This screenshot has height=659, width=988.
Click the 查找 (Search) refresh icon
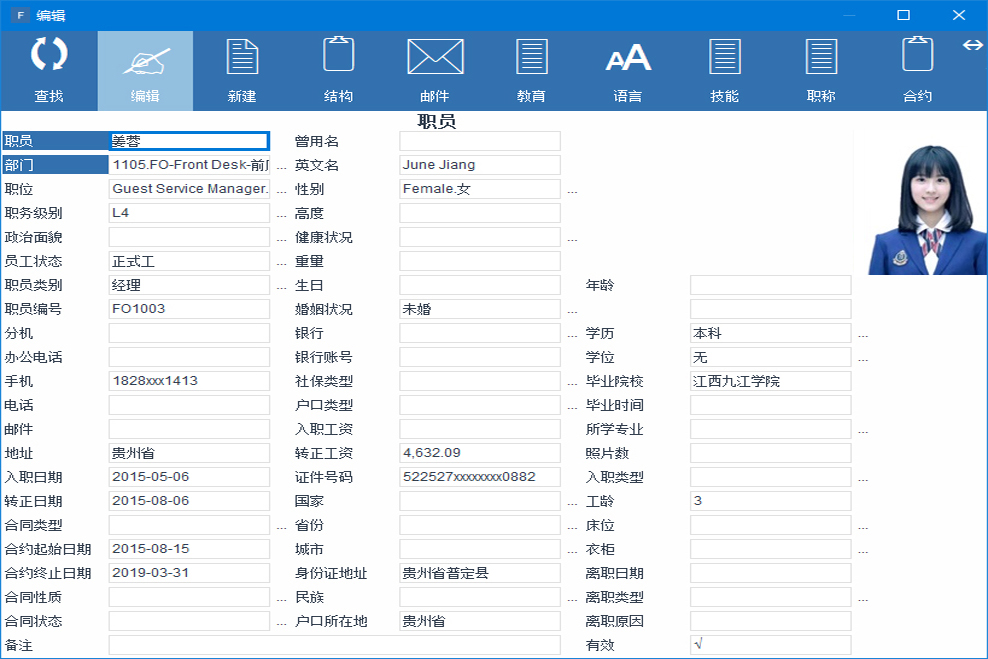[49, 55]
